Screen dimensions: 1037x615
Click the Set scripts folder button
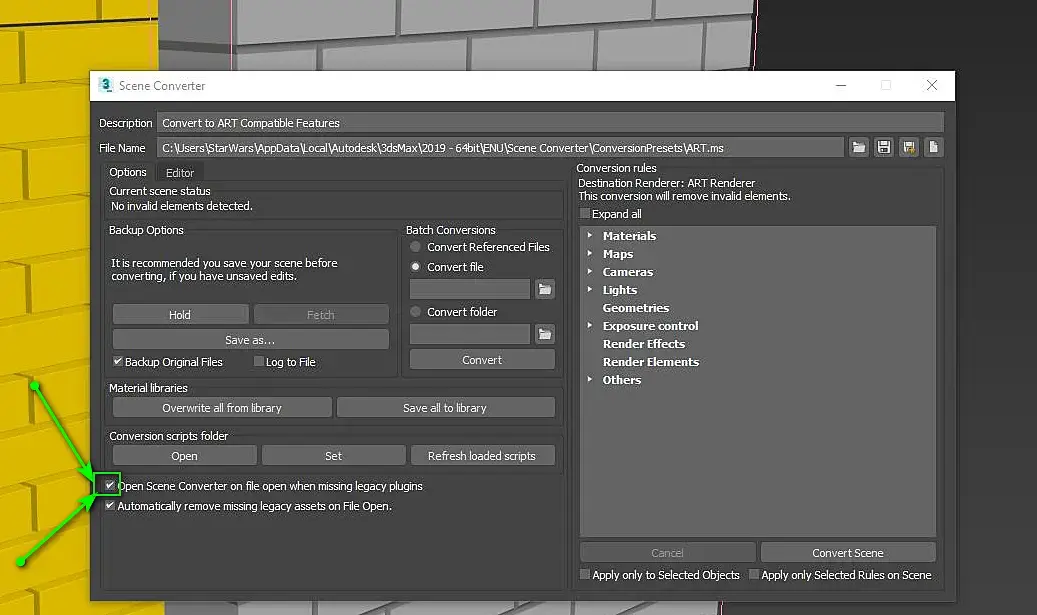333,456
